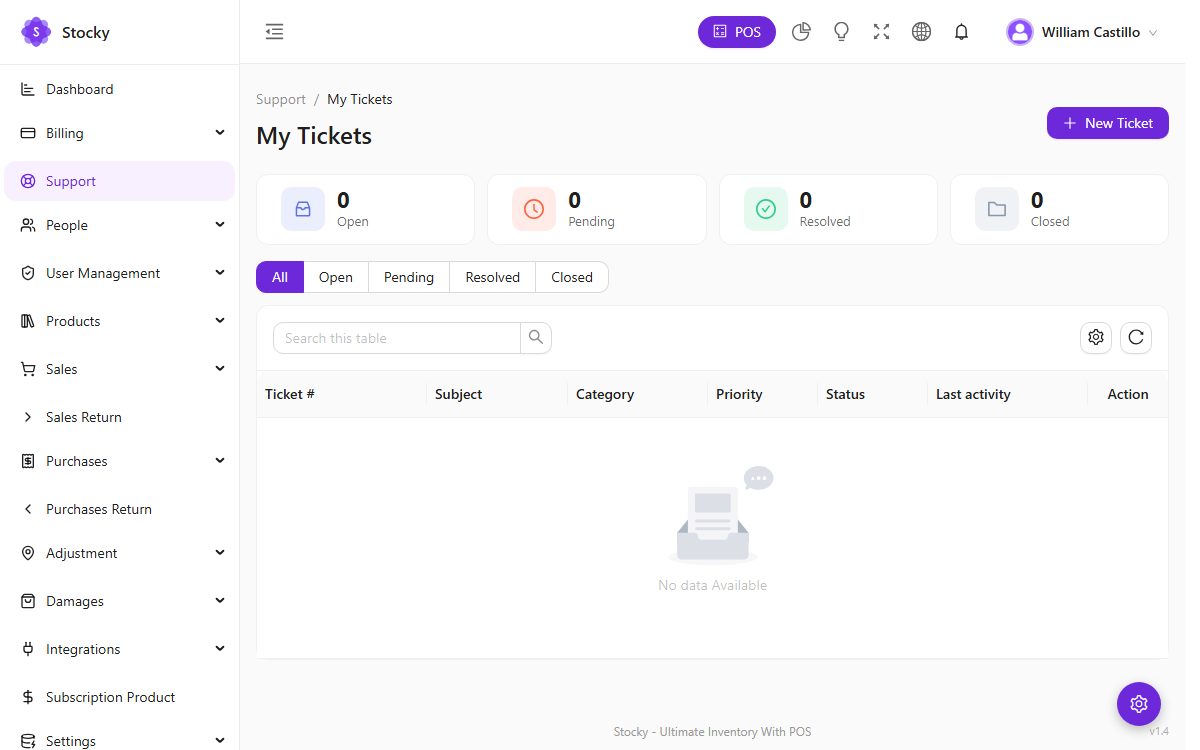Open table settings gear icon
The width and height of the screenshot is (1200, 750).
[1096, 338]
